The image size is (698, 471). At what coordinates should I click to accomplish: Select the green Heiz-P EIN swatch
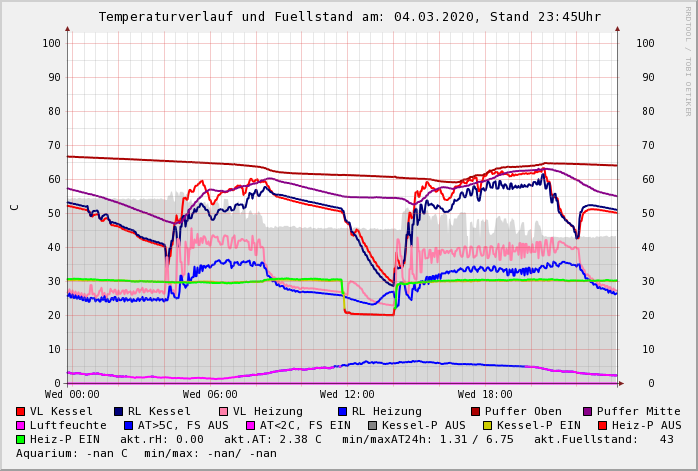pos(21,440)
